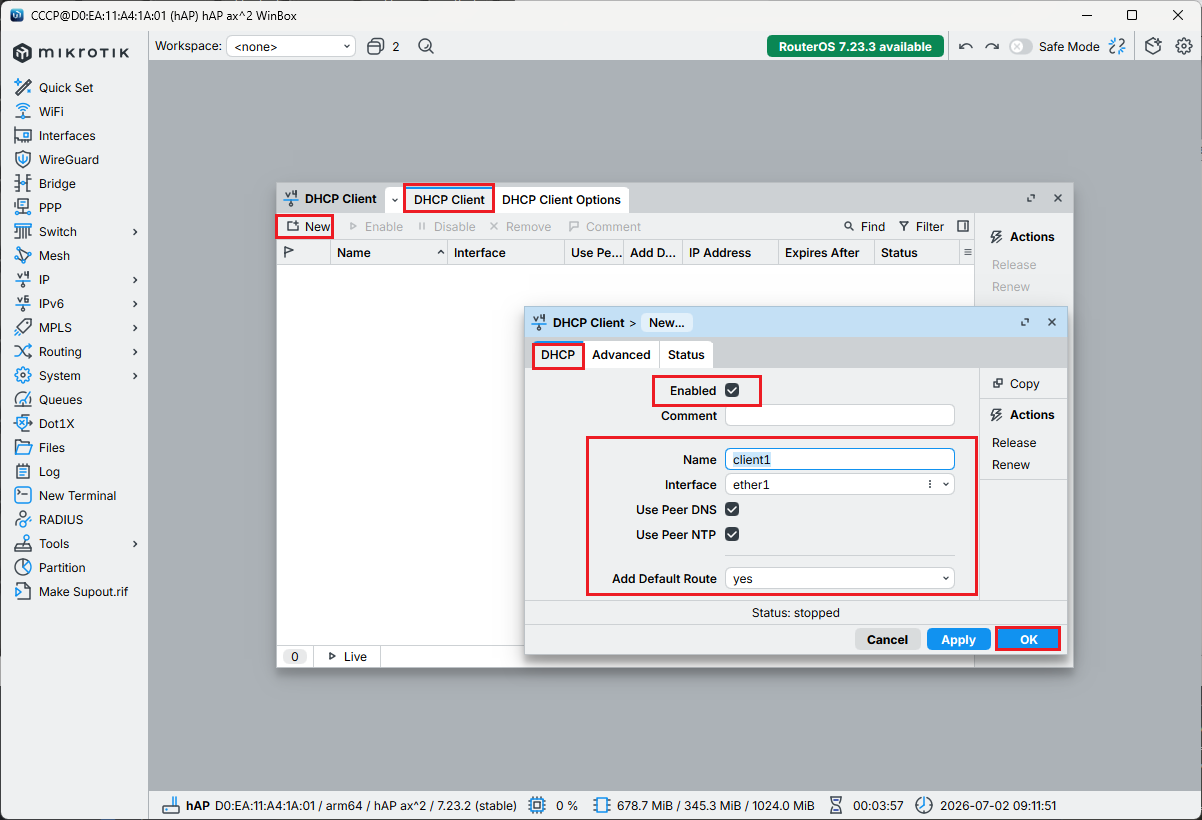Toggle the Safe Mode switch
This screenshot has height=820, width=1202.
[1020, 46]
